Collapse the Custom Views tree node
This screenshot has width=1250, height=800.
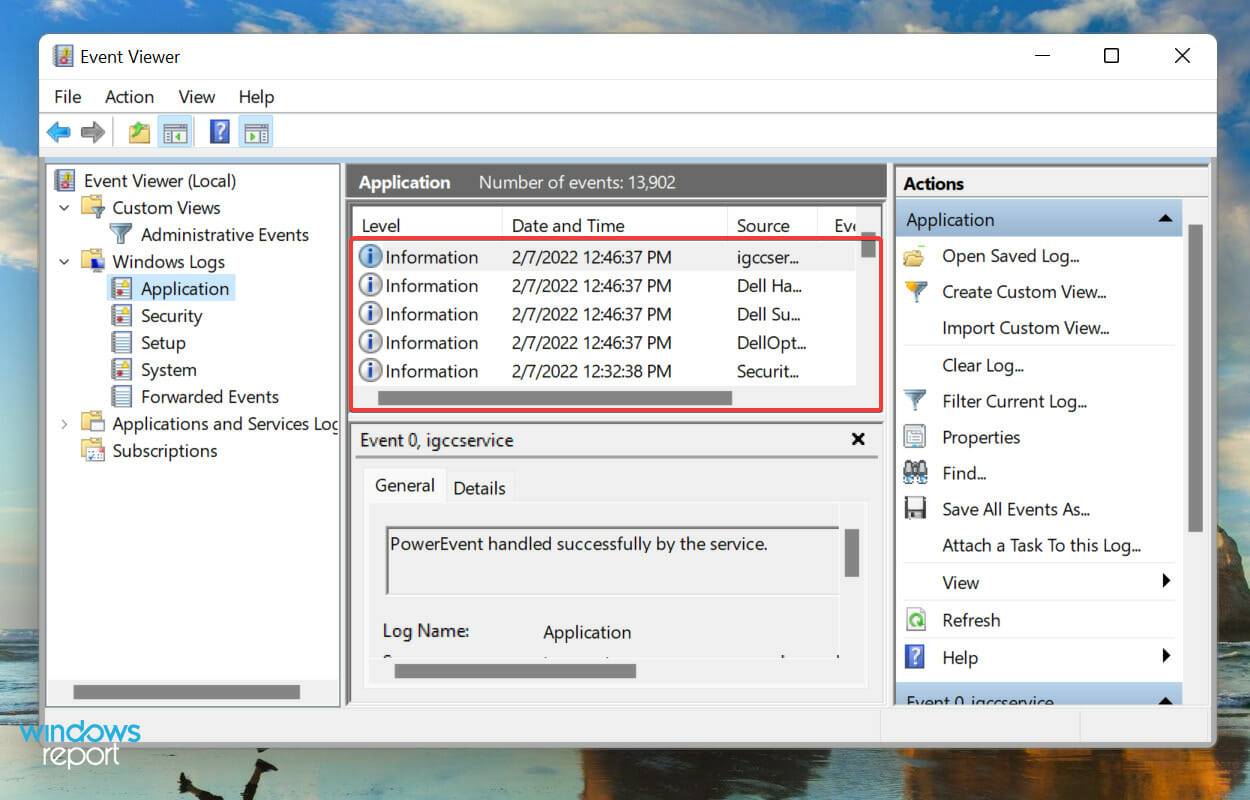coord(64,208)
